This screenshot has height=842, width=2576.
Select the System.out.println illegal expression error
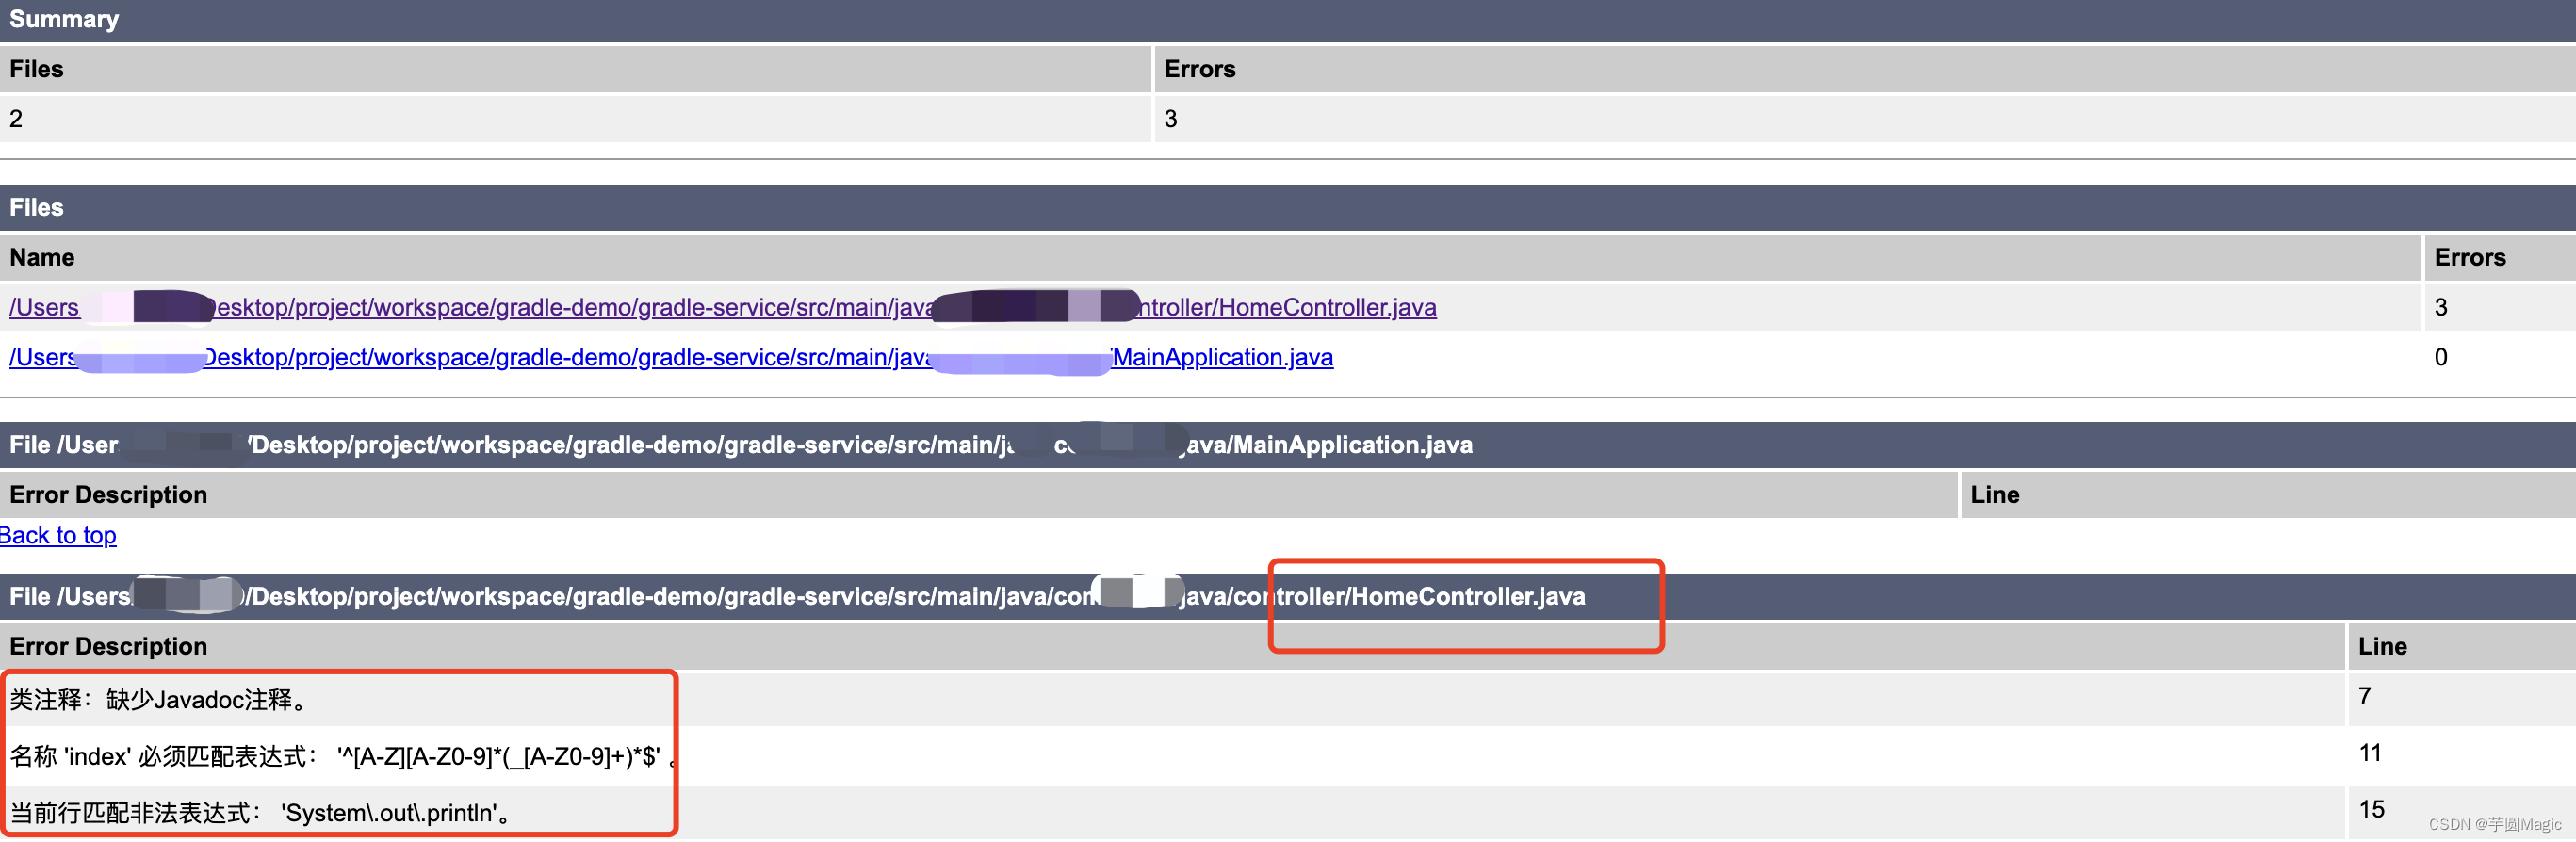(x=1172, y=812)
